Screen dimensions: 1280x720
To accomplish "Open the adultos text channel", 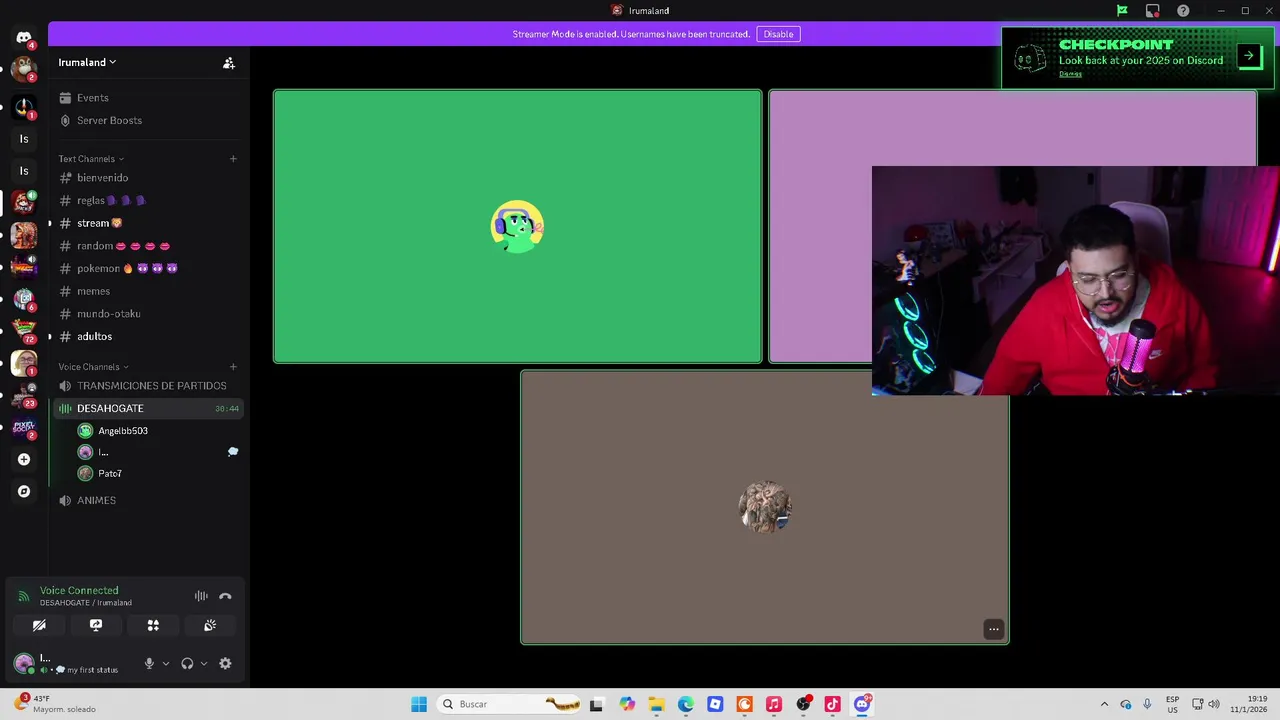I will [x=149, y=336].
